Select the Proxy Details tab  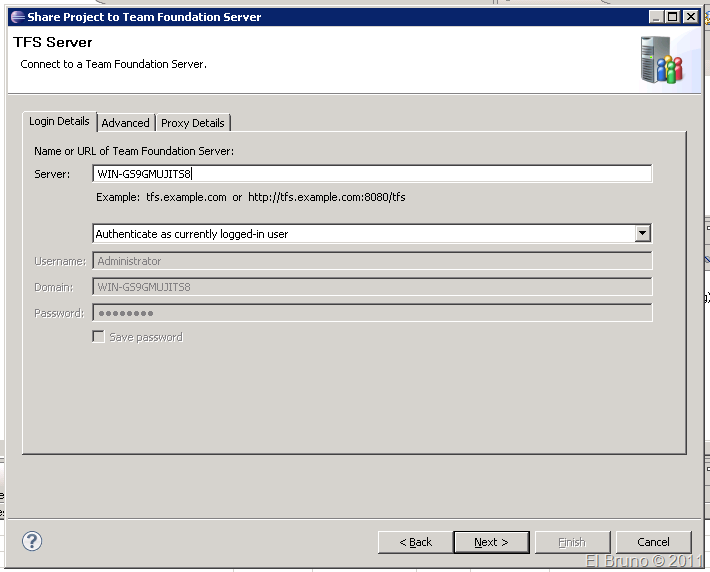pyautogui.click(x=193, y=123)
